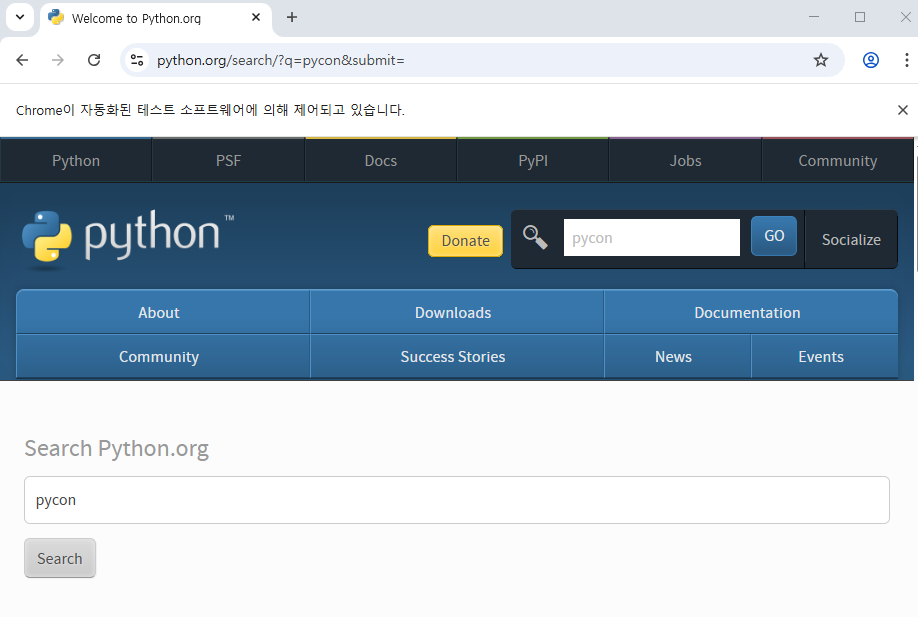Focus the header search box with pycon
This screenshot has width=918, height=617.
tap(652, 238)
